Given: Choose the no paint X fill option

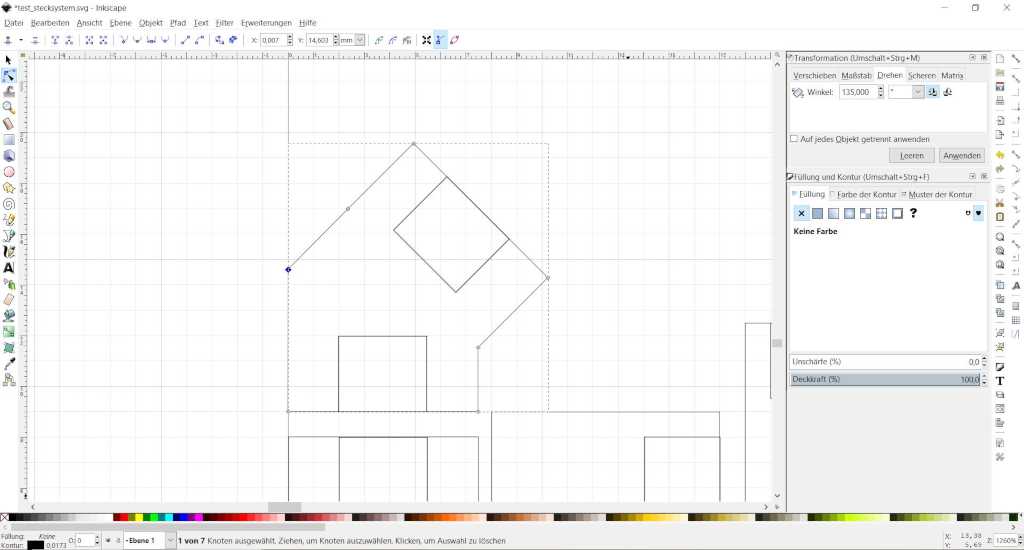Looking at the screenshot, I should tap(801, 213).
